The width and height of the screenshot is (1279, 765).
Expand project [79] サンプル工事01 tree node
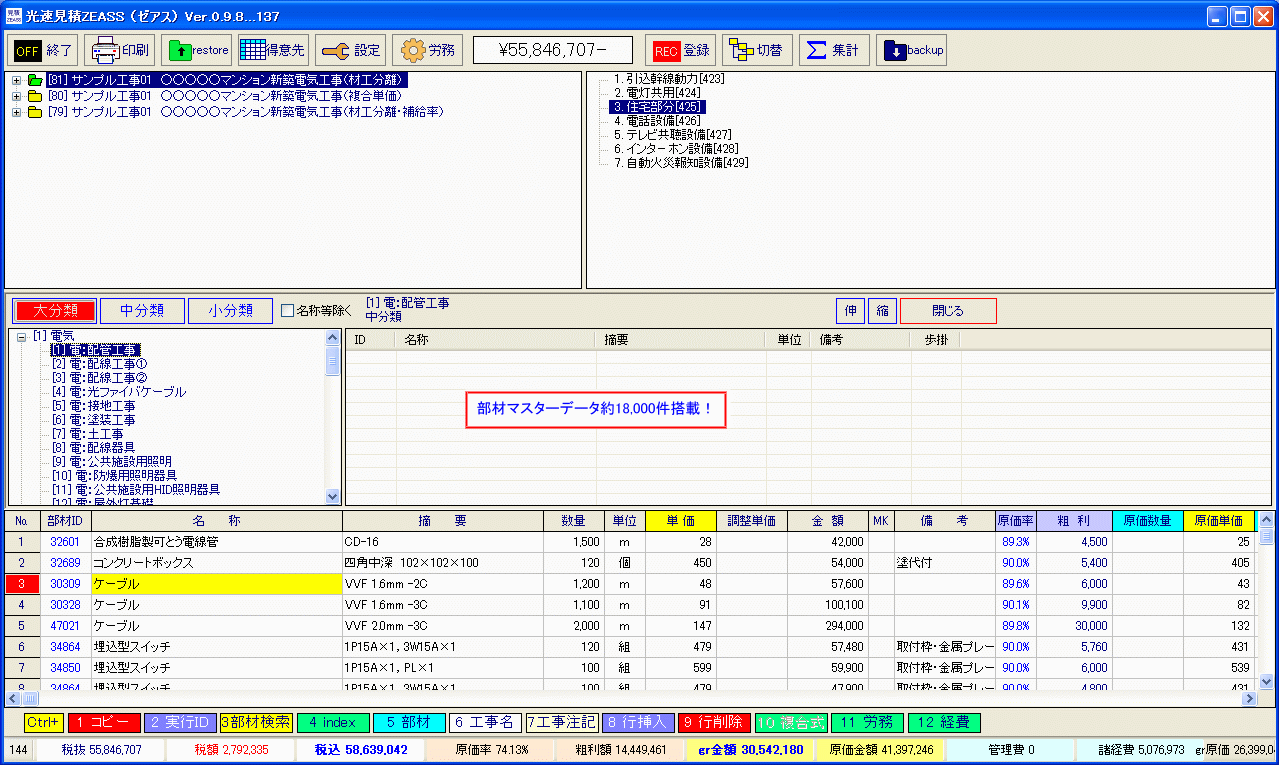pos(17,112)
